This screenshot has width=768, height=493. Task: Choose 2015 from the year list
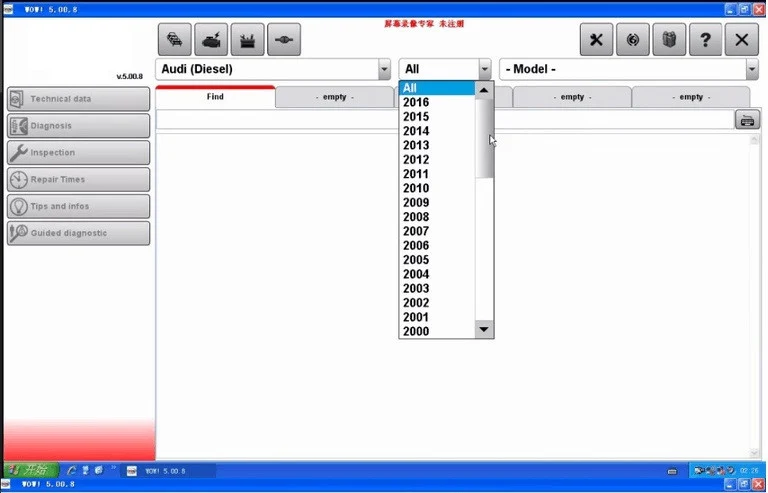pyautogui.click(x=437, y=117)
